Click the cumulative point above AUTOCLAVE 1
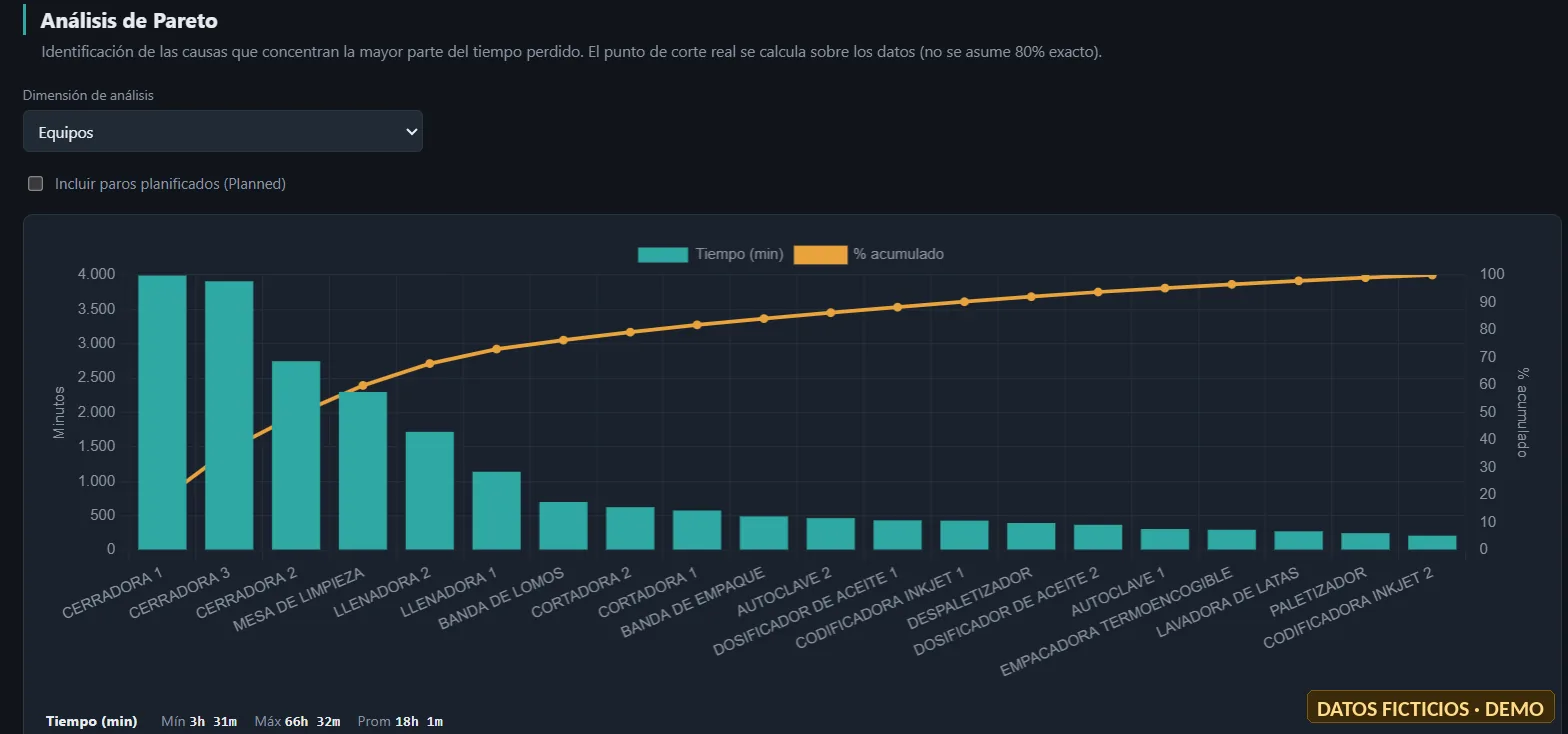The height and width of the screenshot is (734, 1568). click(x=1165, y=288)
